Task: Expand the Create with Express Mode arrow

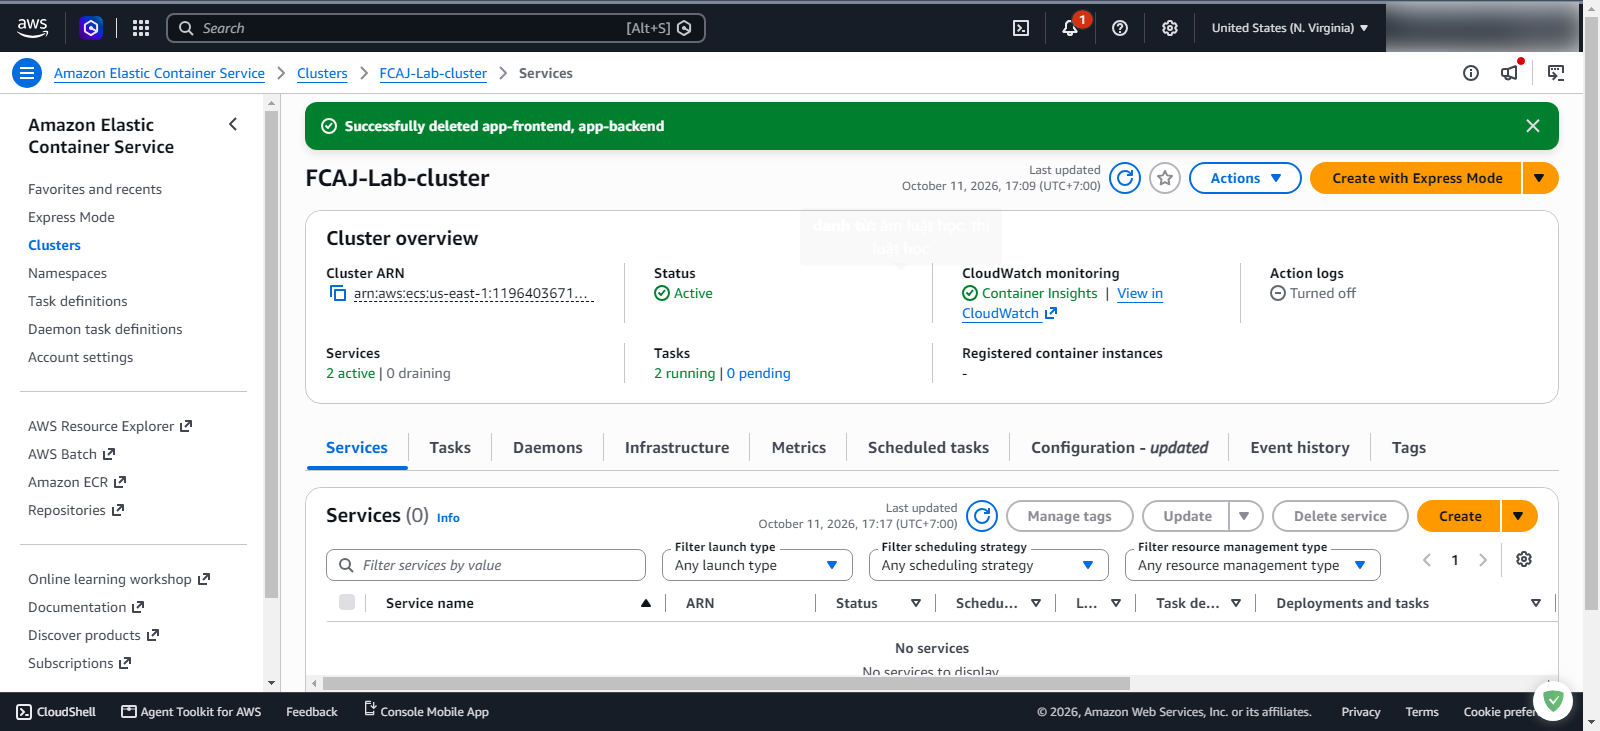Action: pyautogui.click(x=1540, y=178)
